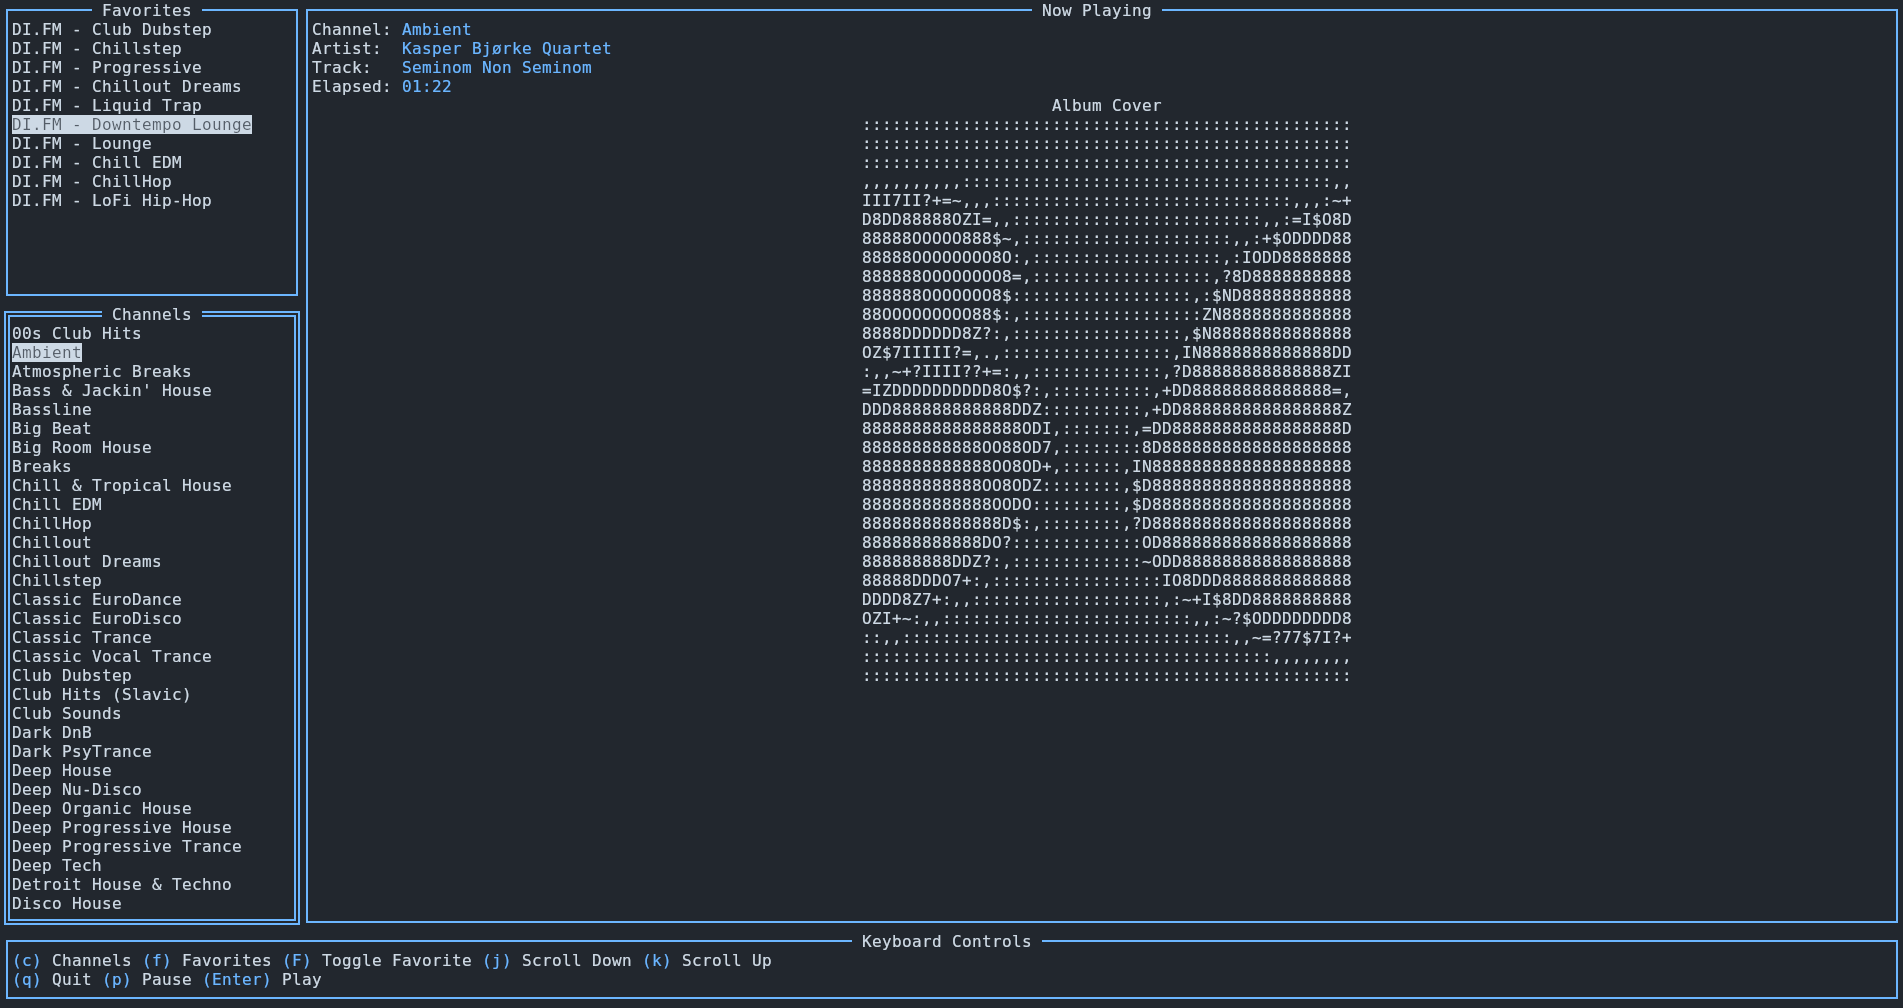Screen dimensions: 1903x1008
Task: Select Disco House channel
Action: (67, 903)
